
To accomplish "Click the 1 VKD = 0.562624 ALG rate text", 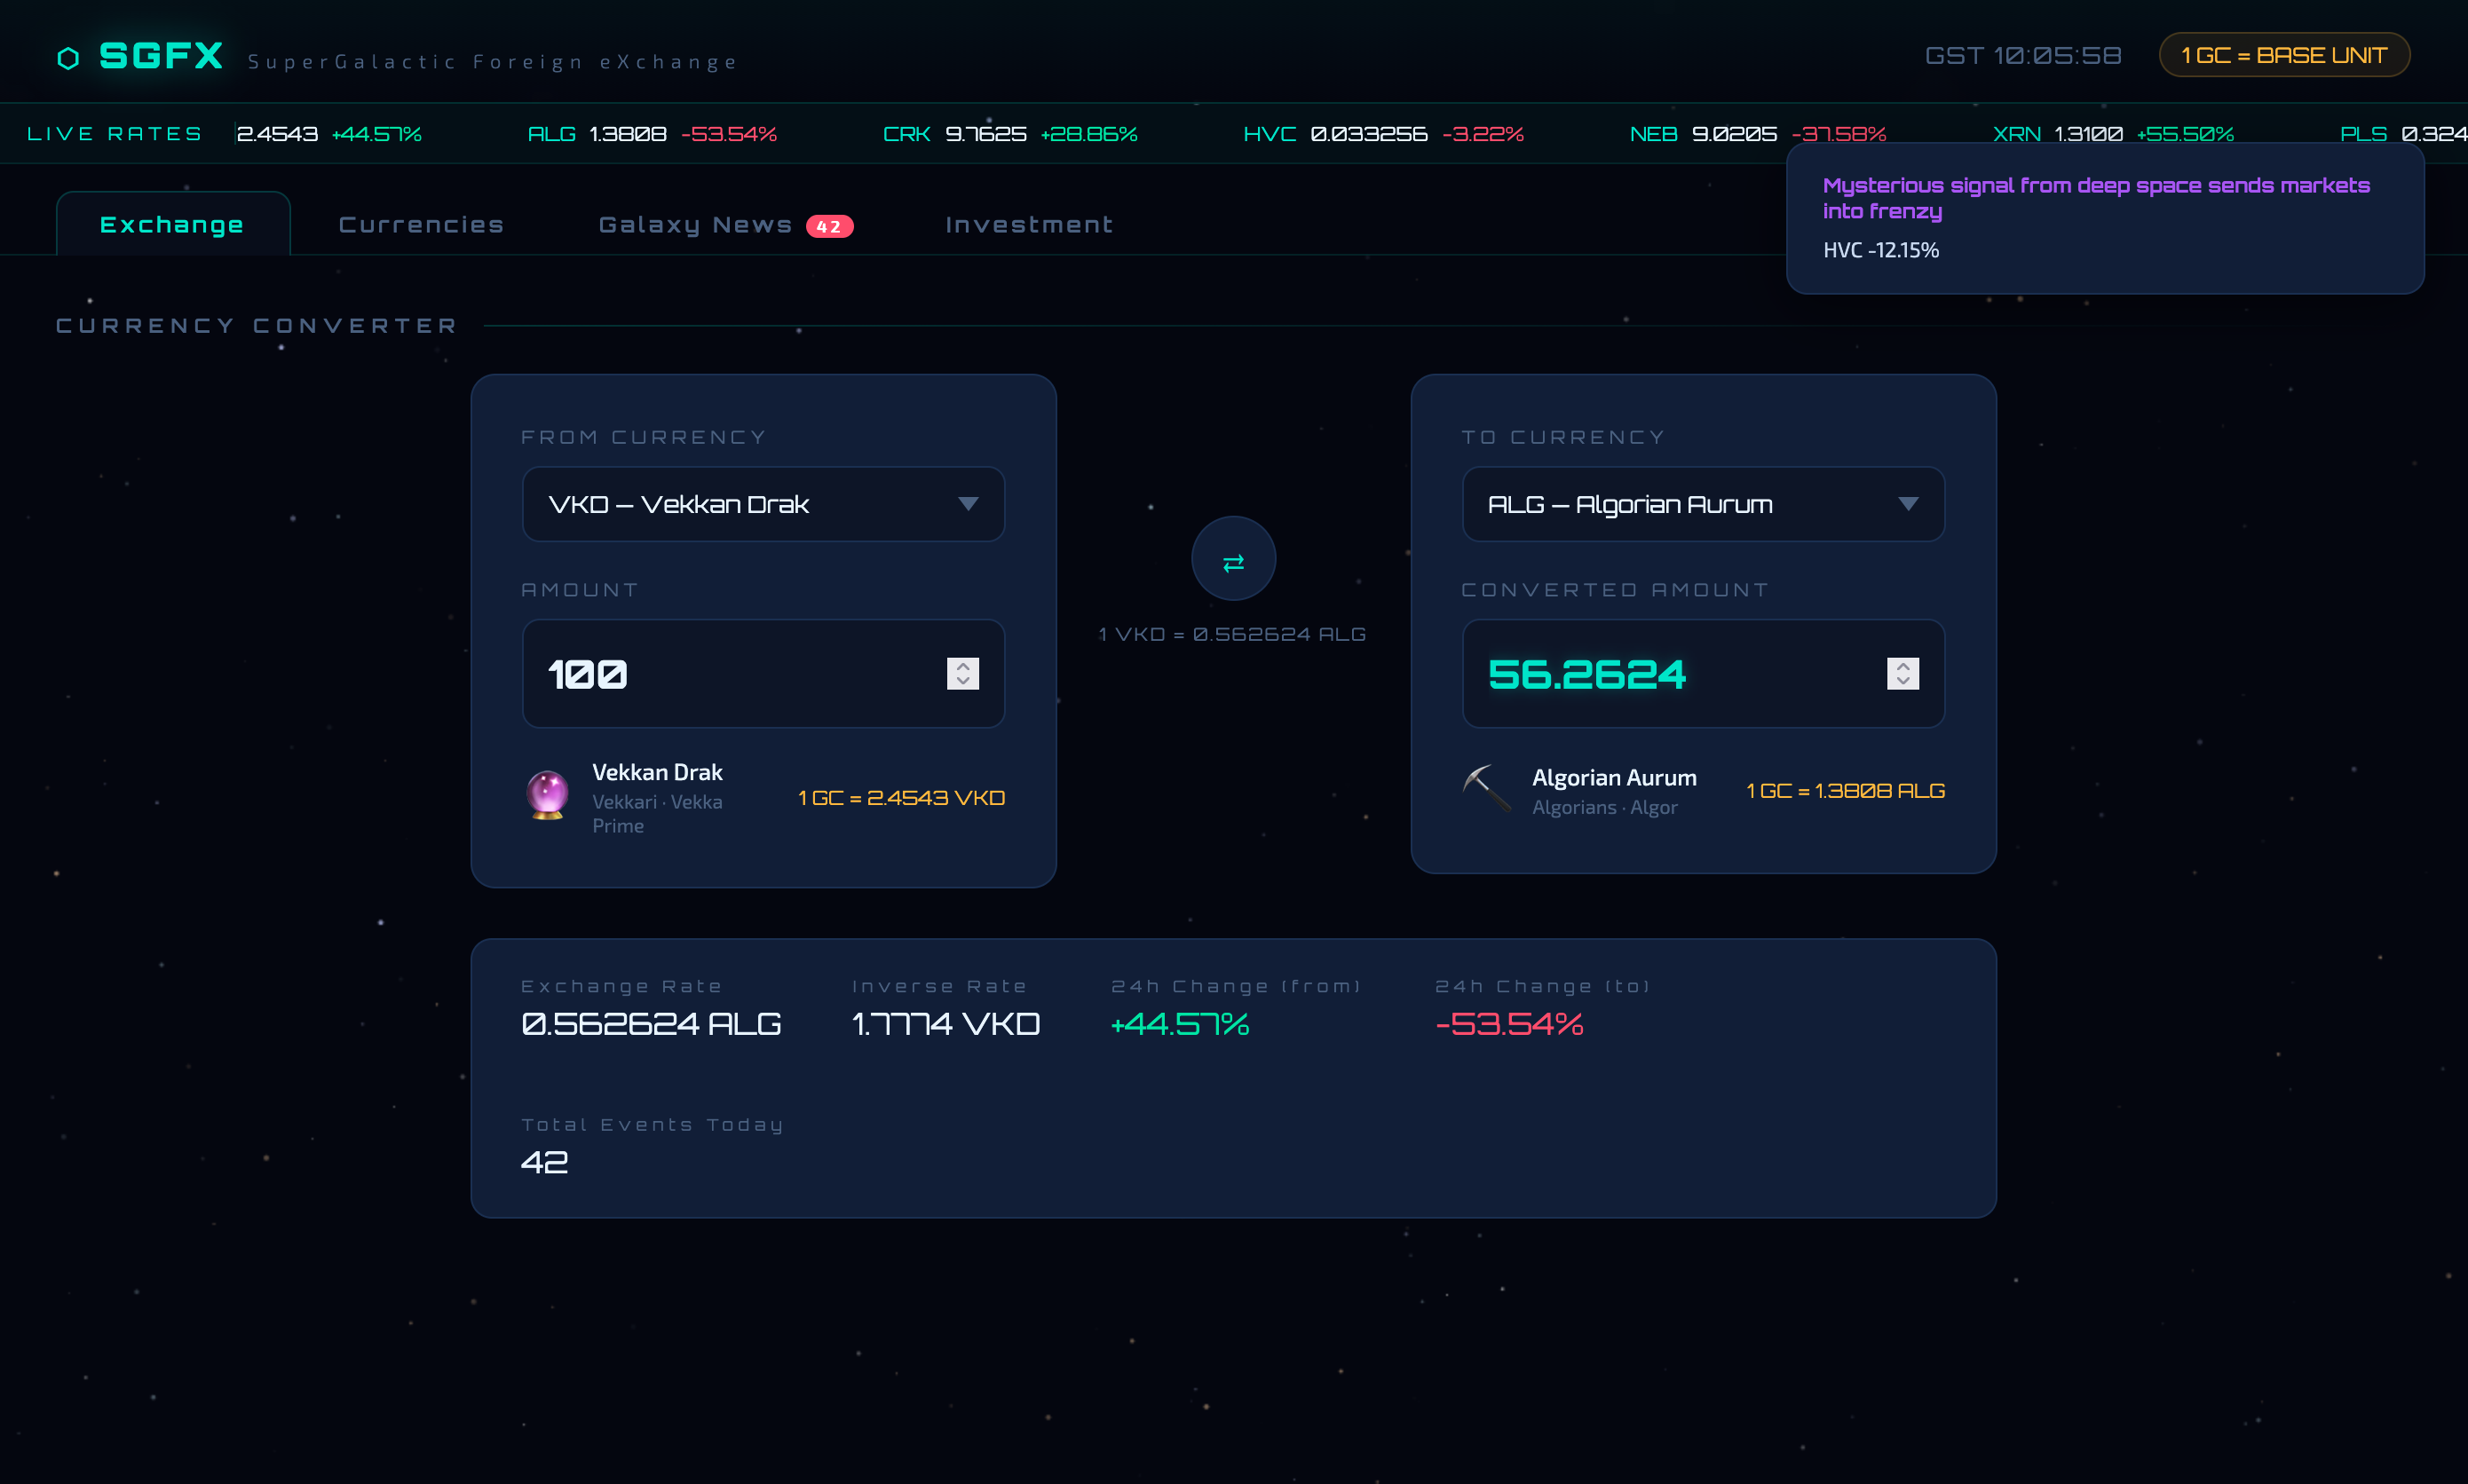I will pos(1232,634).
